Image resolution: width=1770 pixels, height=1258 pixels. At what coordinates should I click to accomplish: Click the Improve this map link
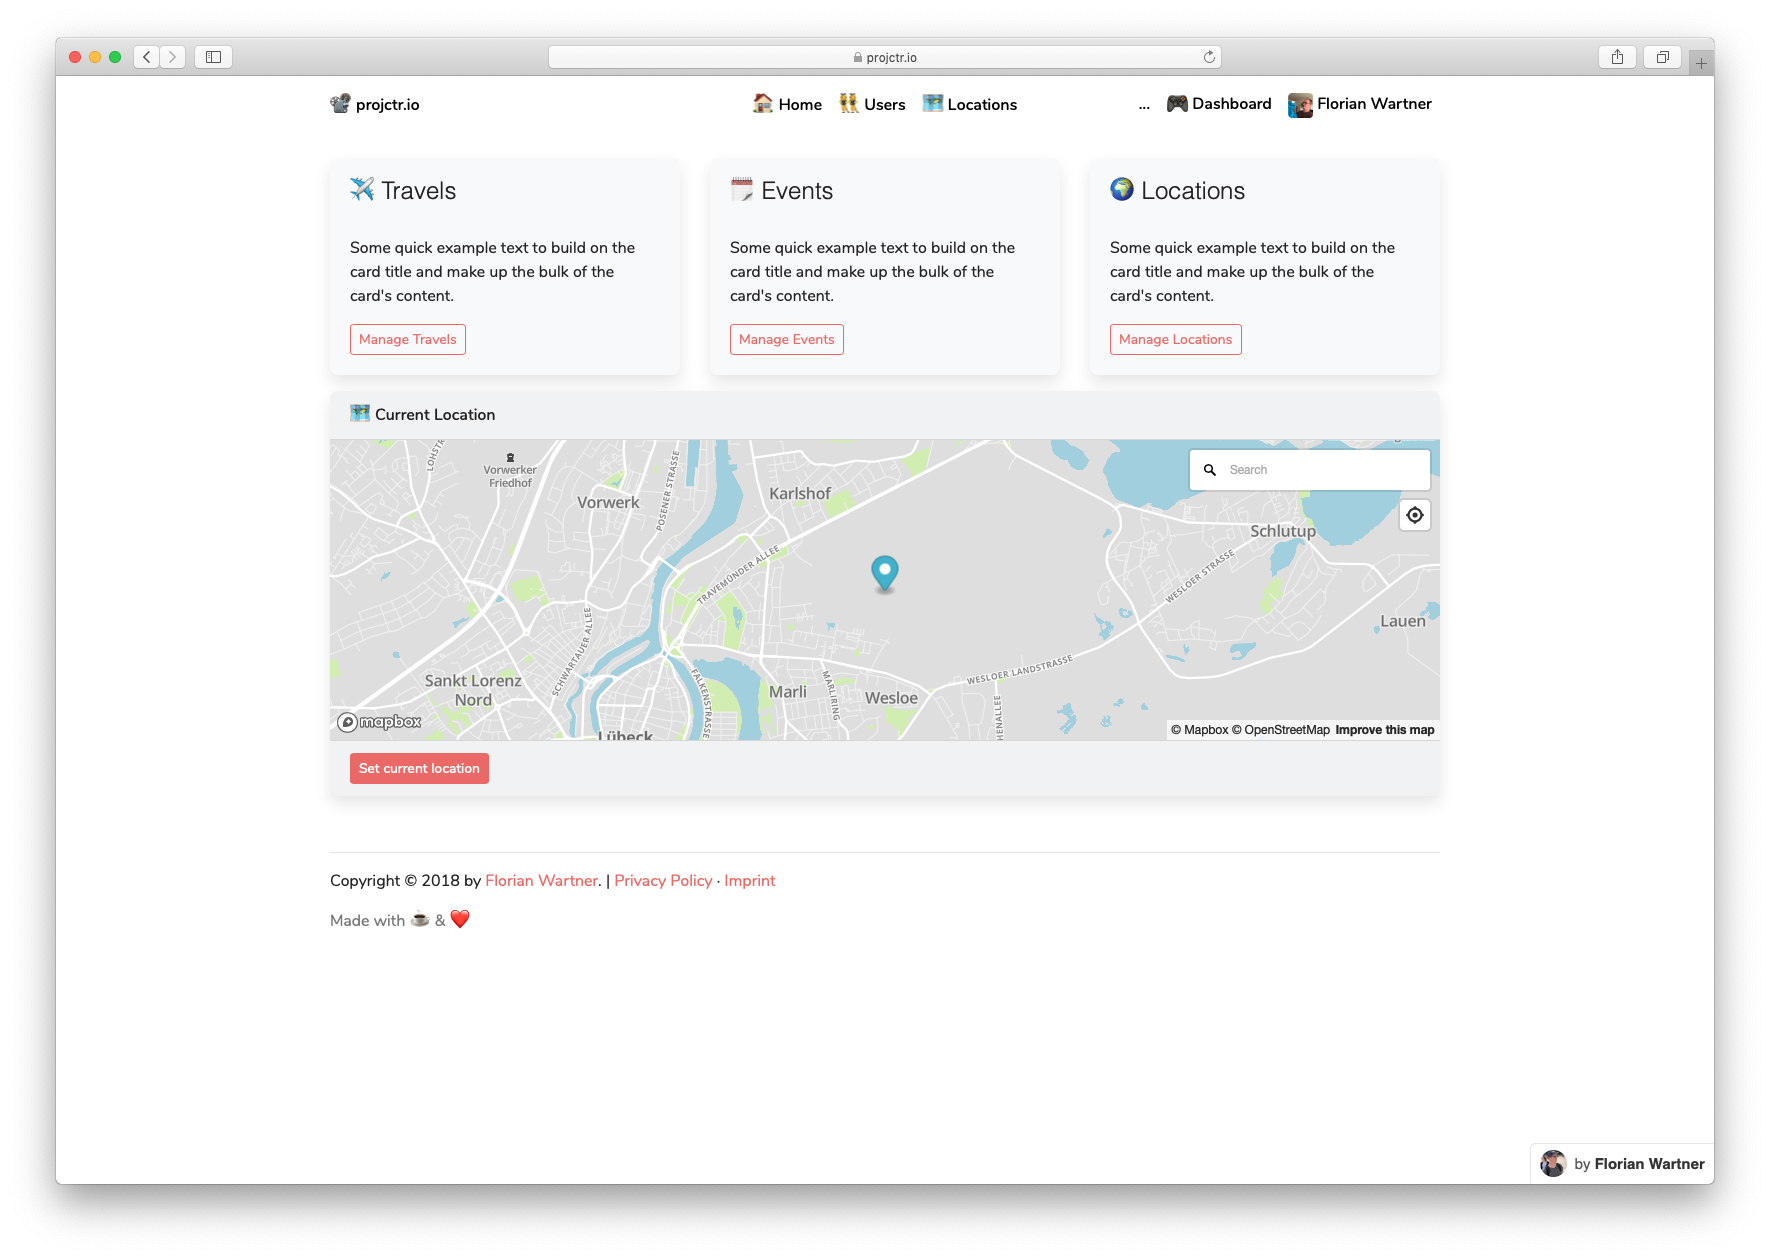pyautogui.click(x=1384, y=729)
